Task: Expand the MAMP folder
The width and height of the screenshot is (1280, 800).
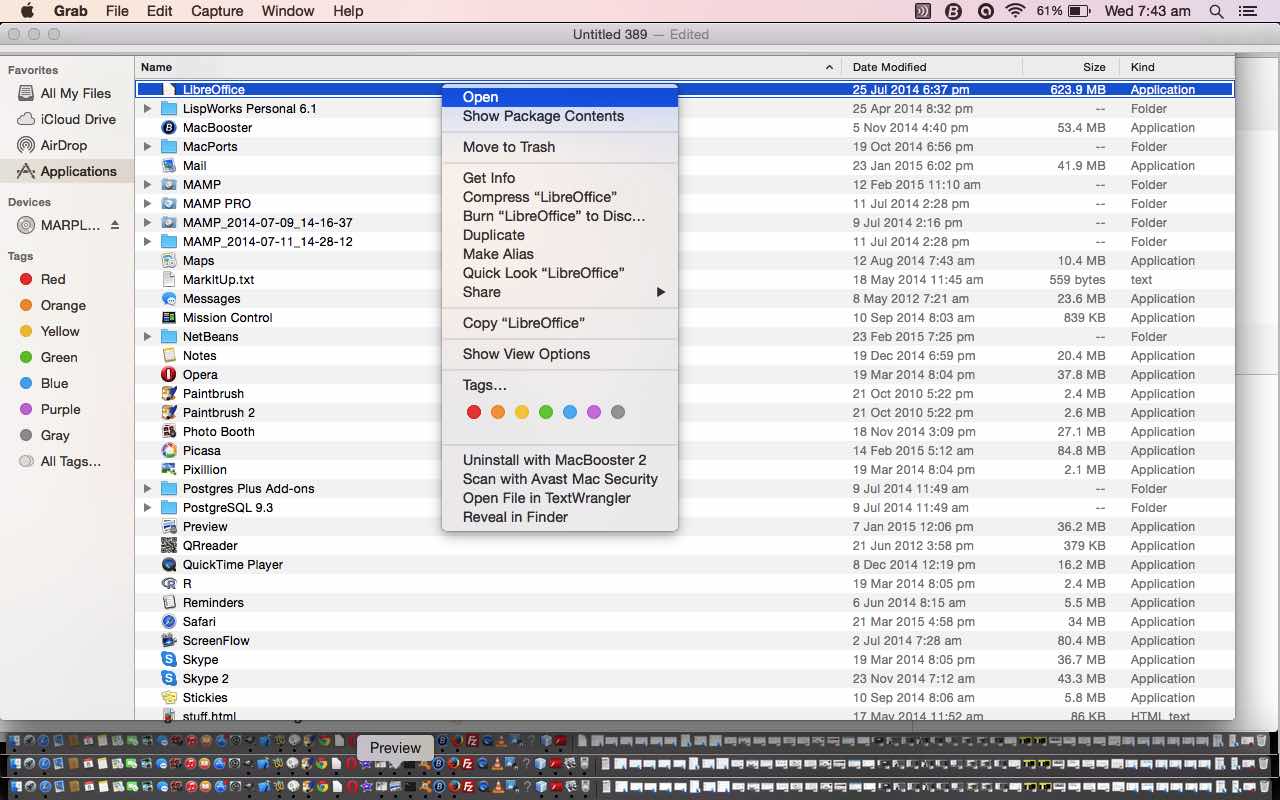Action: pos(147,185)
